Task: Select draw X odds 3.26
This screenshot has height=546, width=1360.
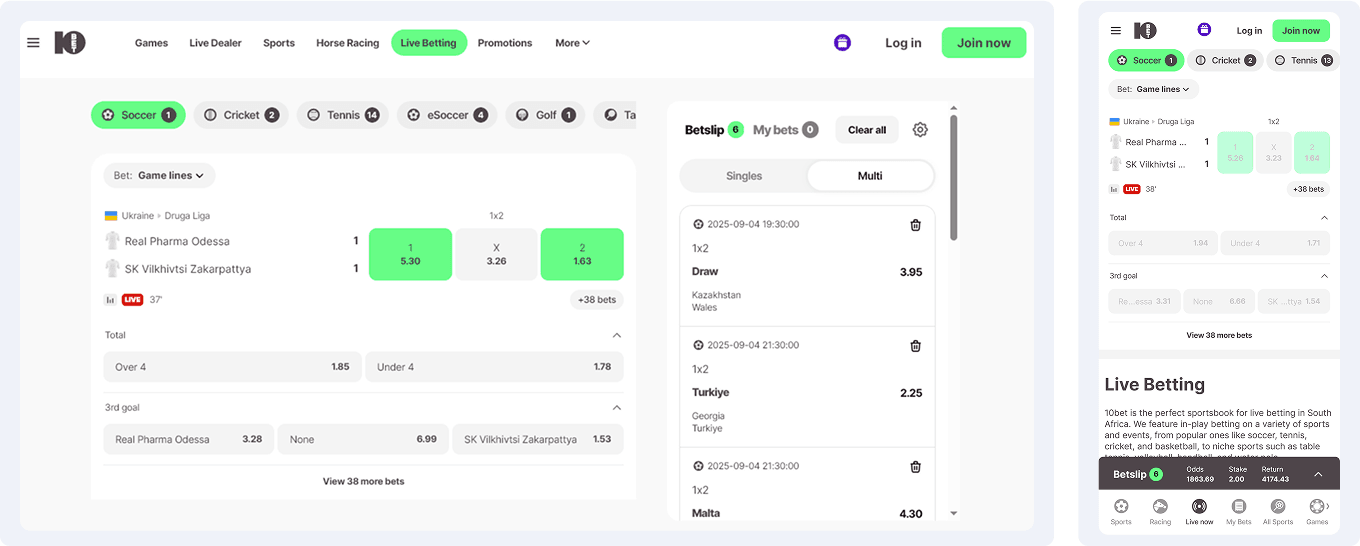Action: click(x=496, y=254)
